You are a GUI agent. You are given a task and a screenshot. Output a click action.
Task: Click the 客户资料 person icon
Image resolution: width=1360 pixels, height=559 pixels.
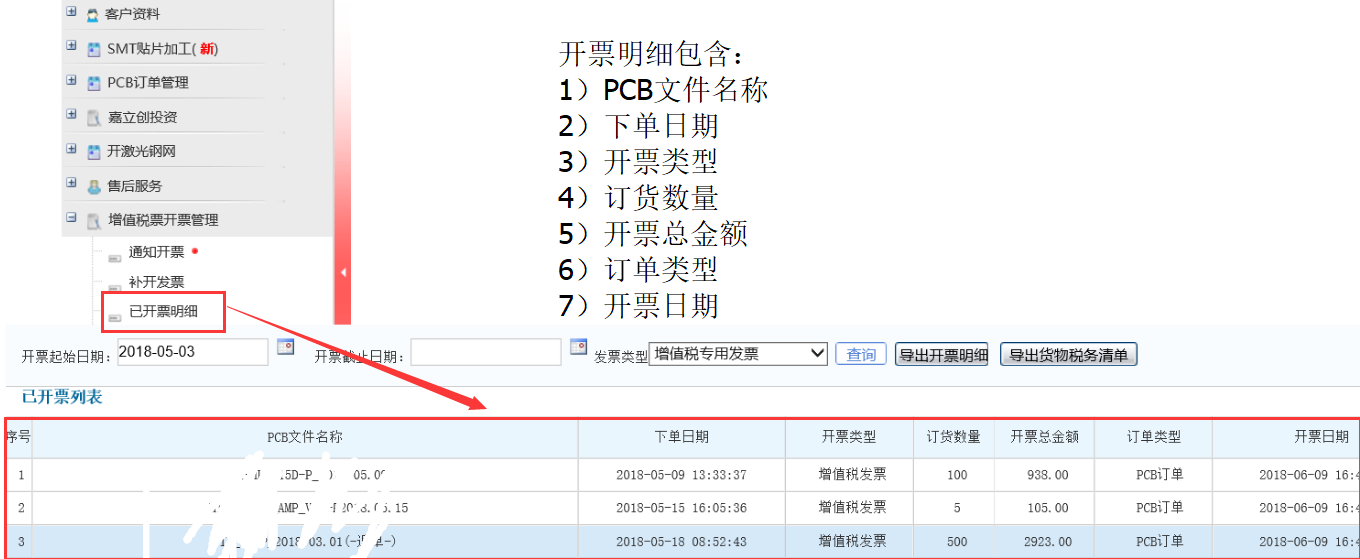tap(93, 15)
